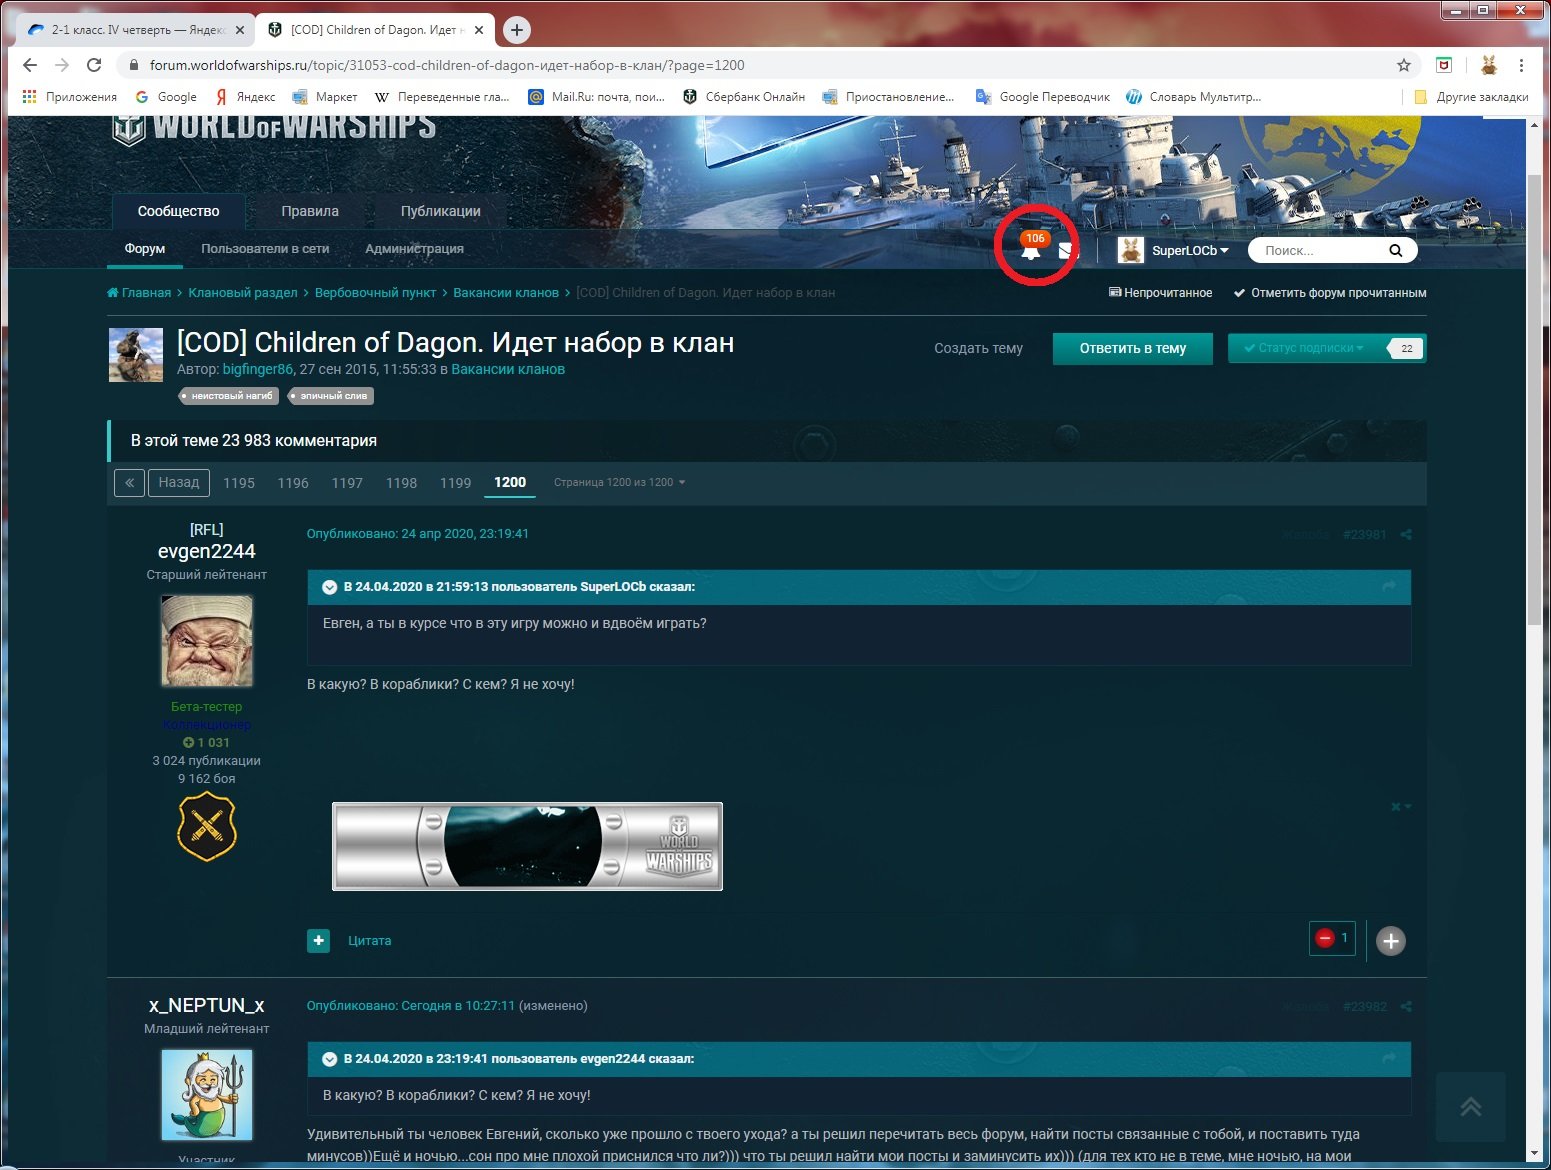The width and height of the screenshot is (1551, 1170).
Task: Go to page 1195
Action: (x=239, y=483)
